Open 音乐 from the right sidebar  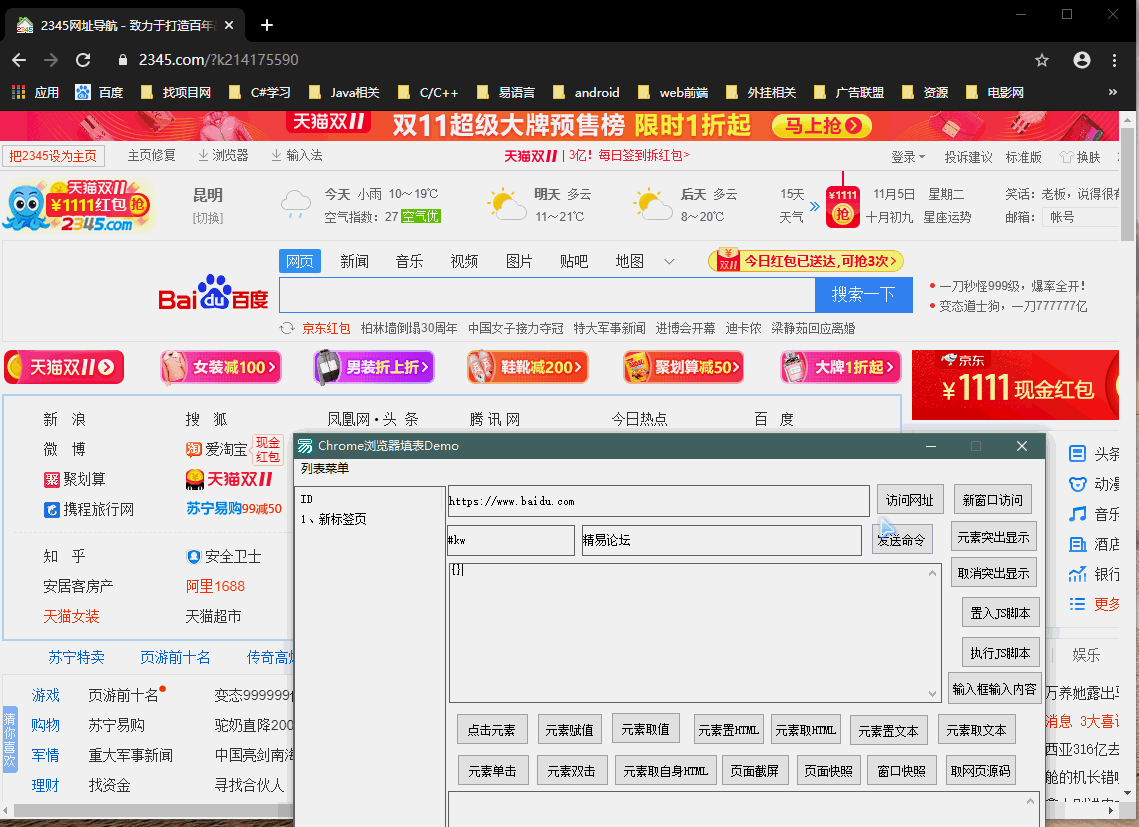coord(1093,515)
